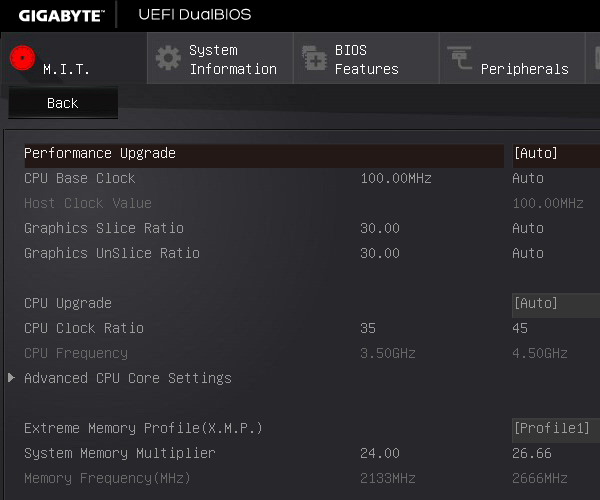Viewport: 600px width, 500px height.
Task: Open the Performance Upgrade [Auto] dropdown
Action: (x=556, y=154)
